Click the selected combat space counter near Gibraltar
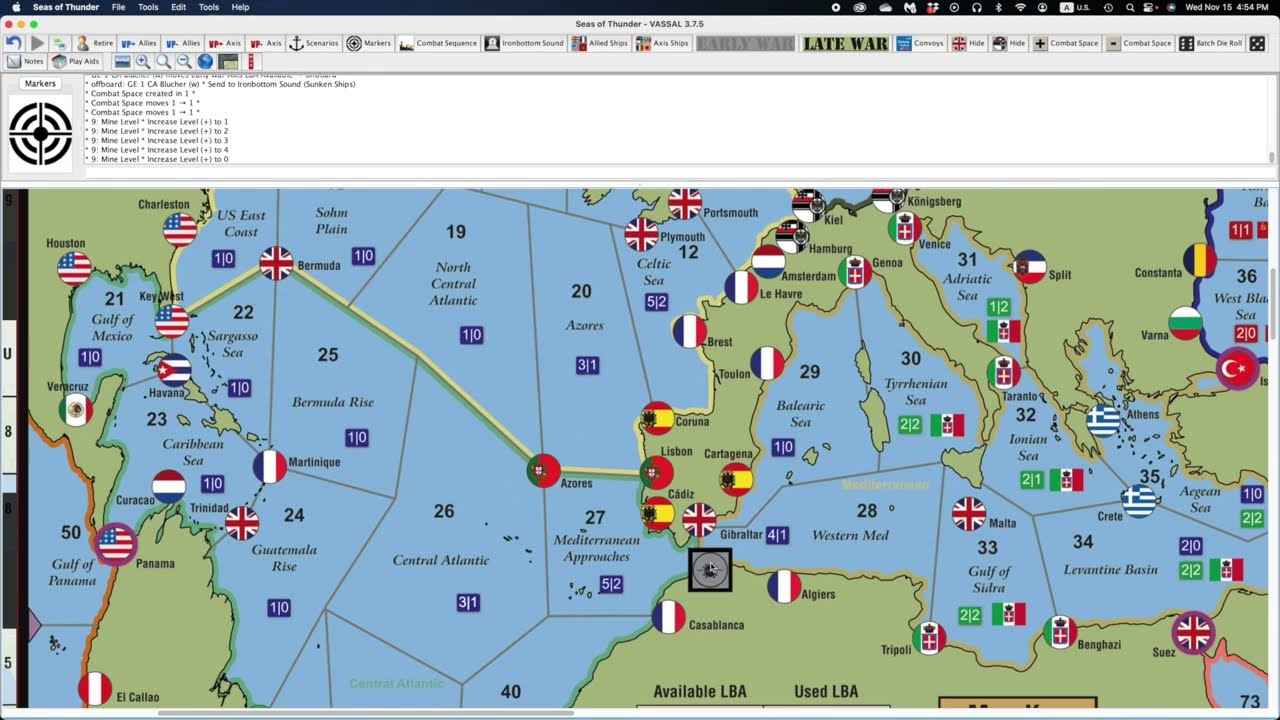 pos(710,570)
